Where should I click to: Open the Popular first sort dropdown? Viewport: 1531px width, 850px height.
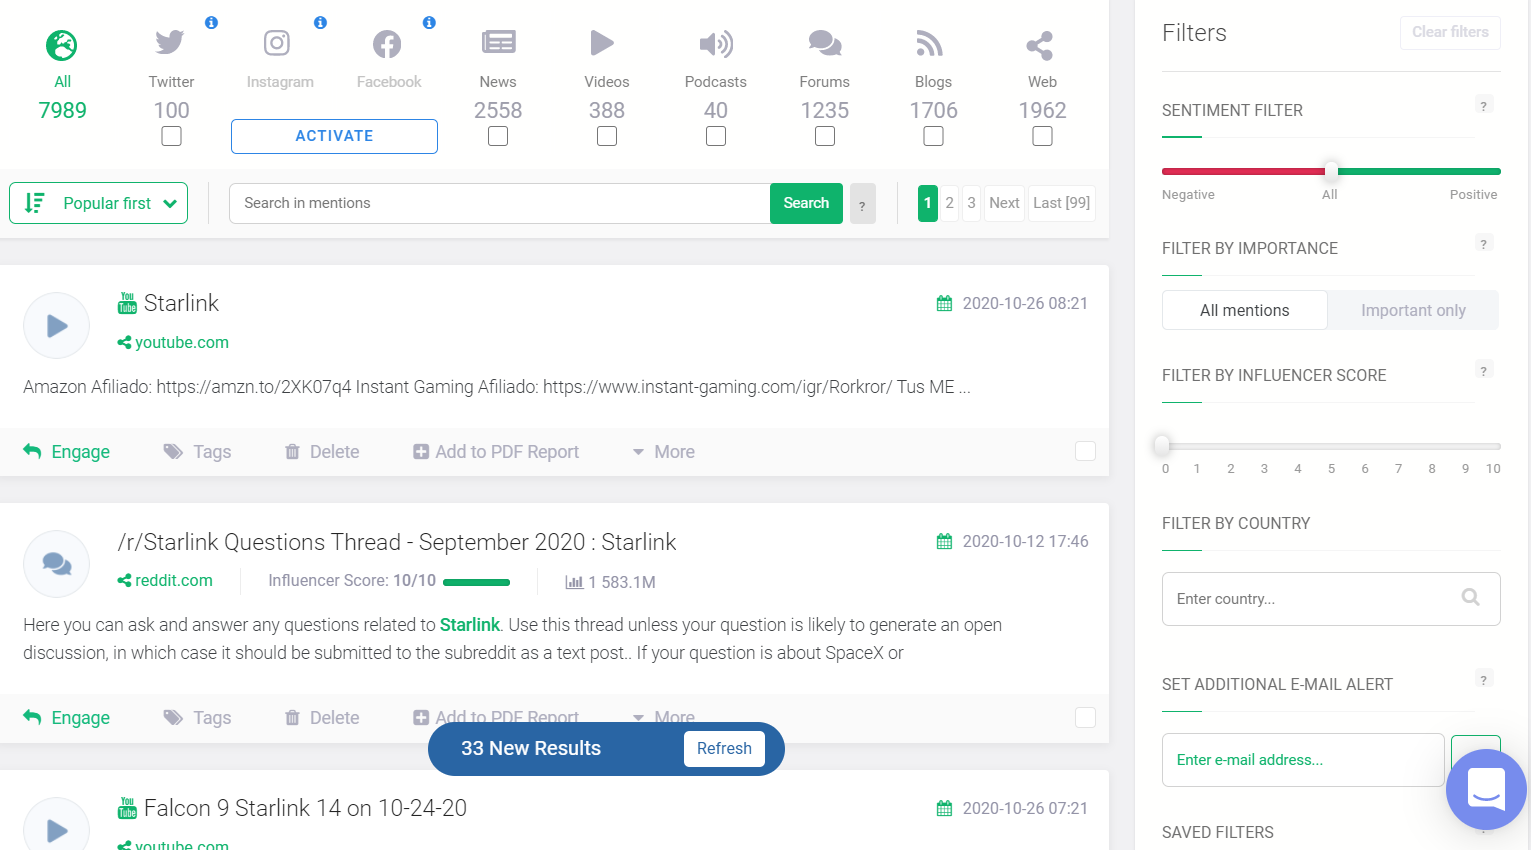[99, 203]
